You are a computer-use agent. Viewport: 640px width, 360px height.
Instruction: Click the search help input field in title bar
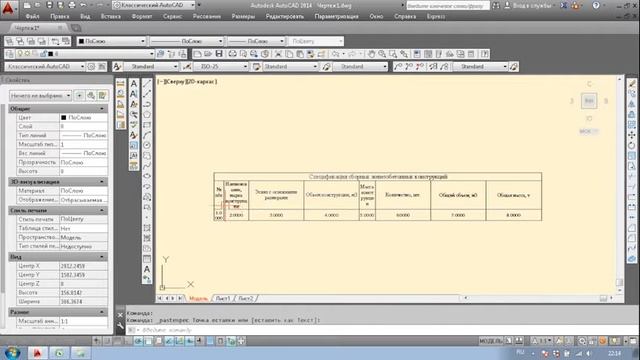pos(448,6)
